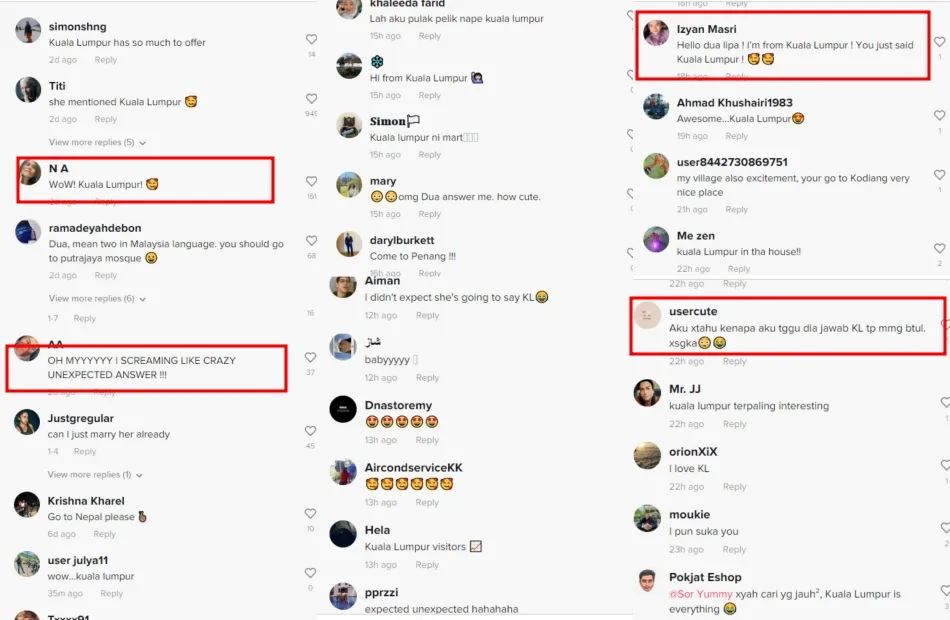This screenshot has height=620, width=950.
Task: Tap the heart beside Justgregular's comment
Action: [x=310, y=431]
